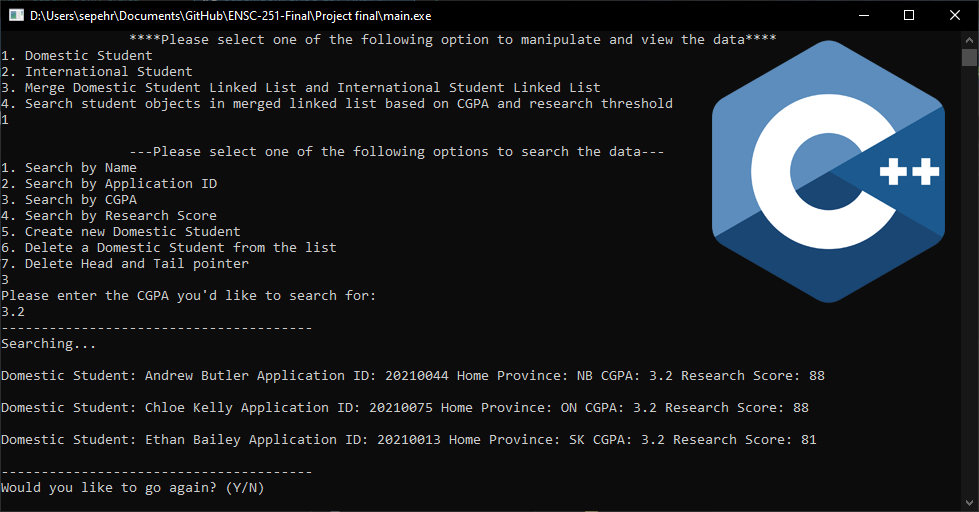Click 'Please enter the CGPA' prompt line
Screen dimensions: 979x512
click(189, 296)
